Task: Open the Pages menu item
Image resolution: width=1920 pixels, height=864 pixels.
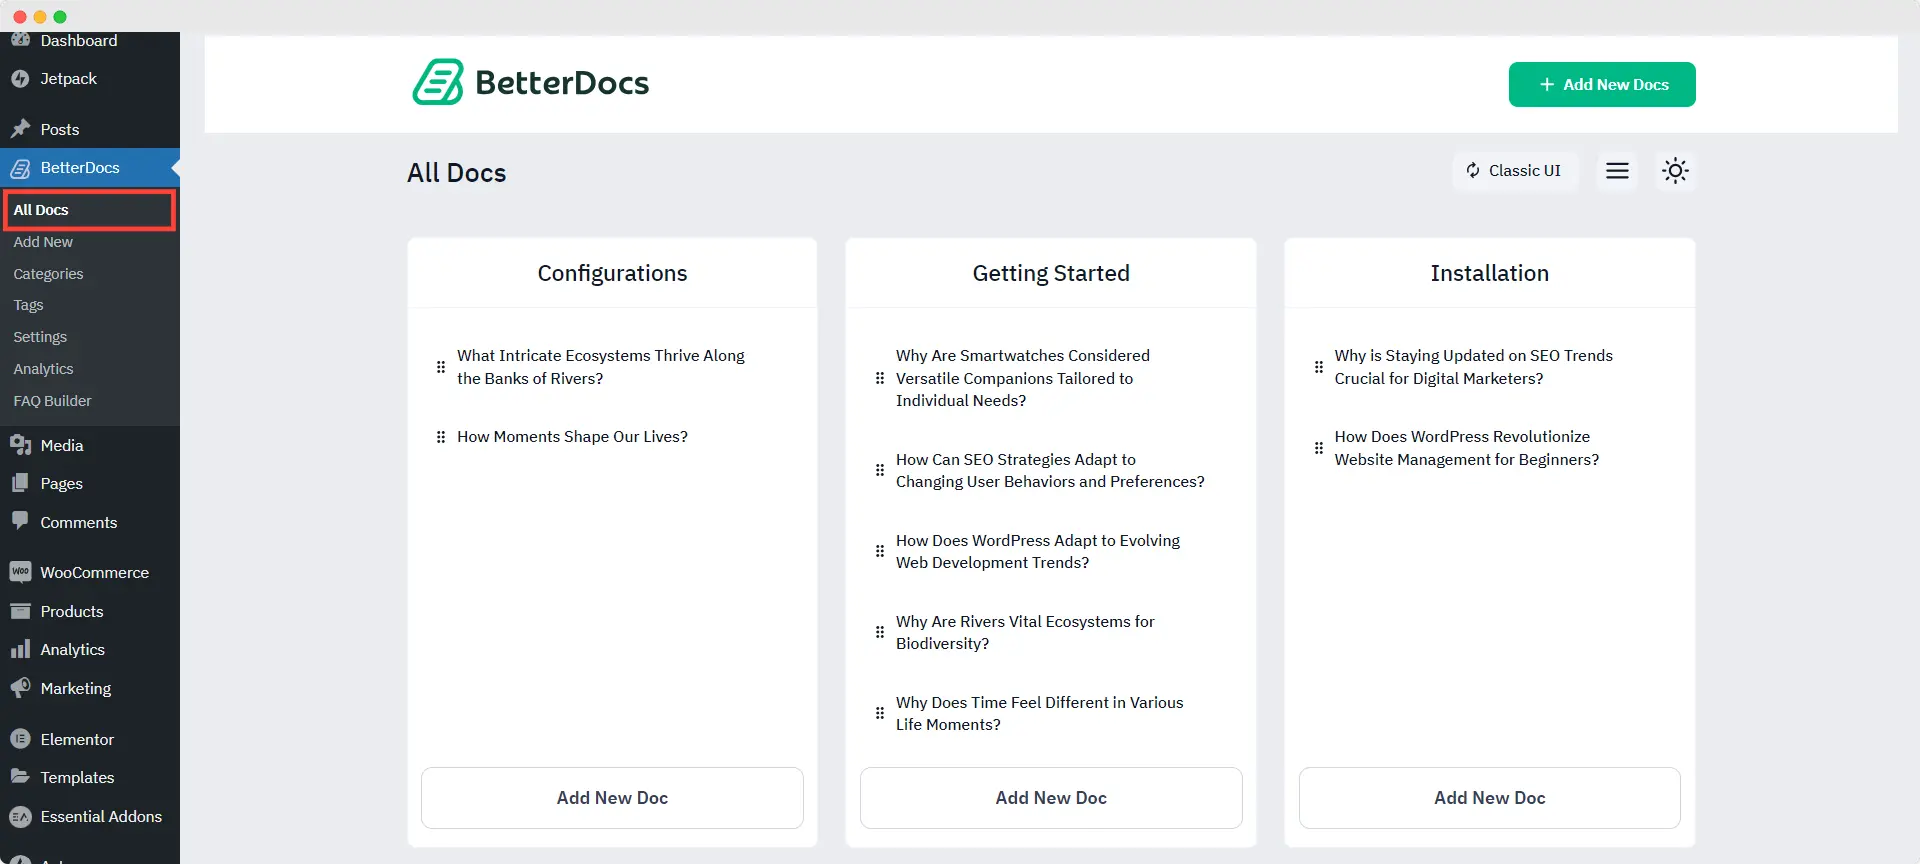Action: point(61,484)
